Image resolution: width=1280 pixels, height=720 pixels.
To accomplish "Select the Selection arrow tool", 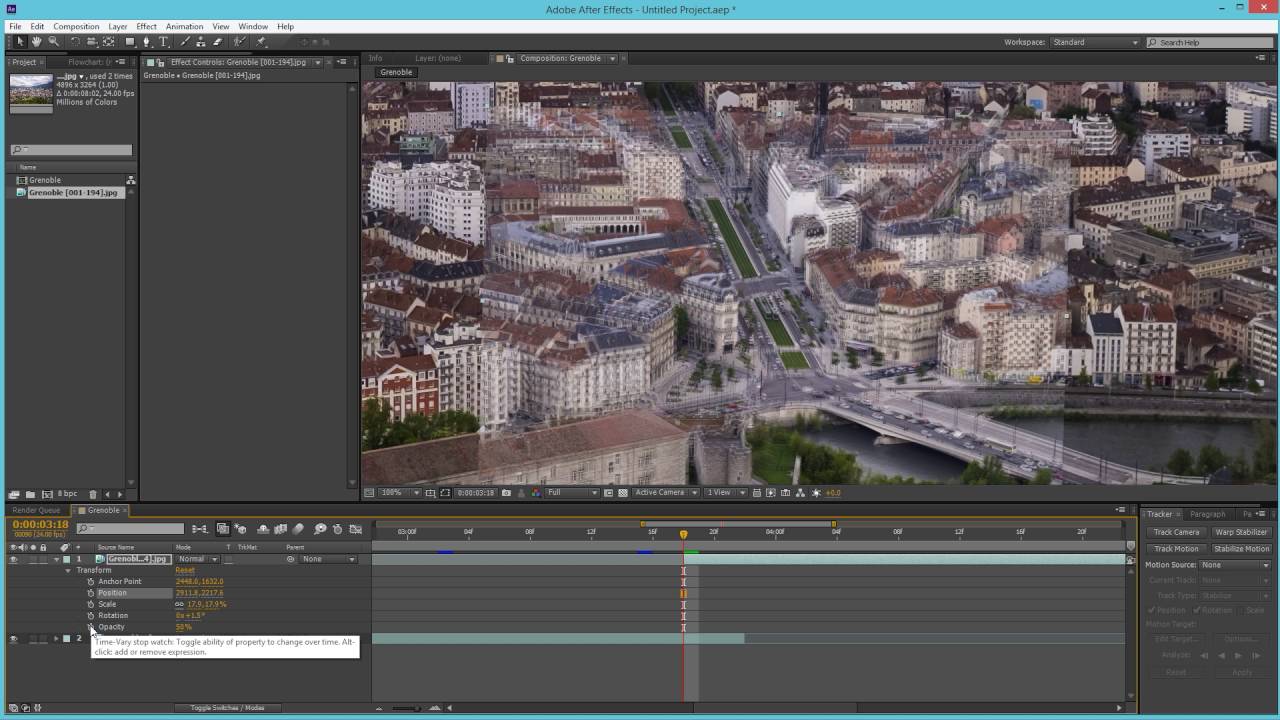I will (x=20, y=42).
